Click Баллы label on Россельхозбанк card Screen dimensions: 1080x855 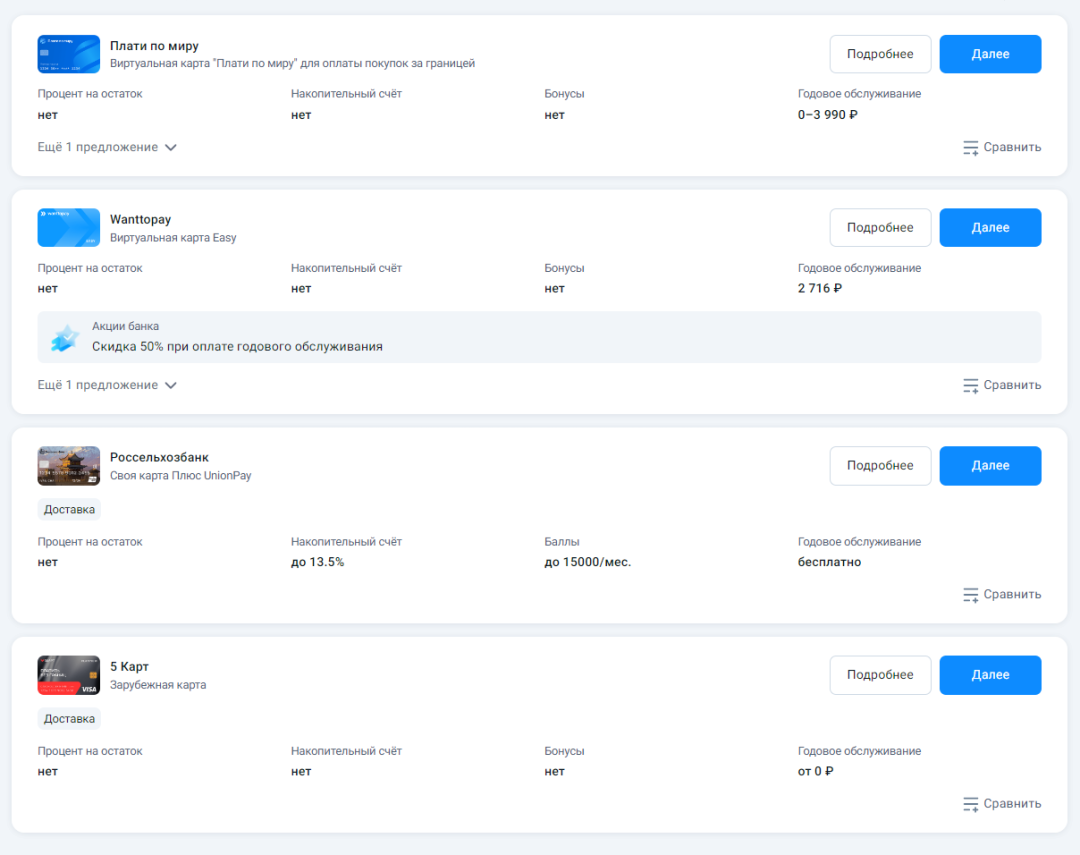(x=561, y=542)
